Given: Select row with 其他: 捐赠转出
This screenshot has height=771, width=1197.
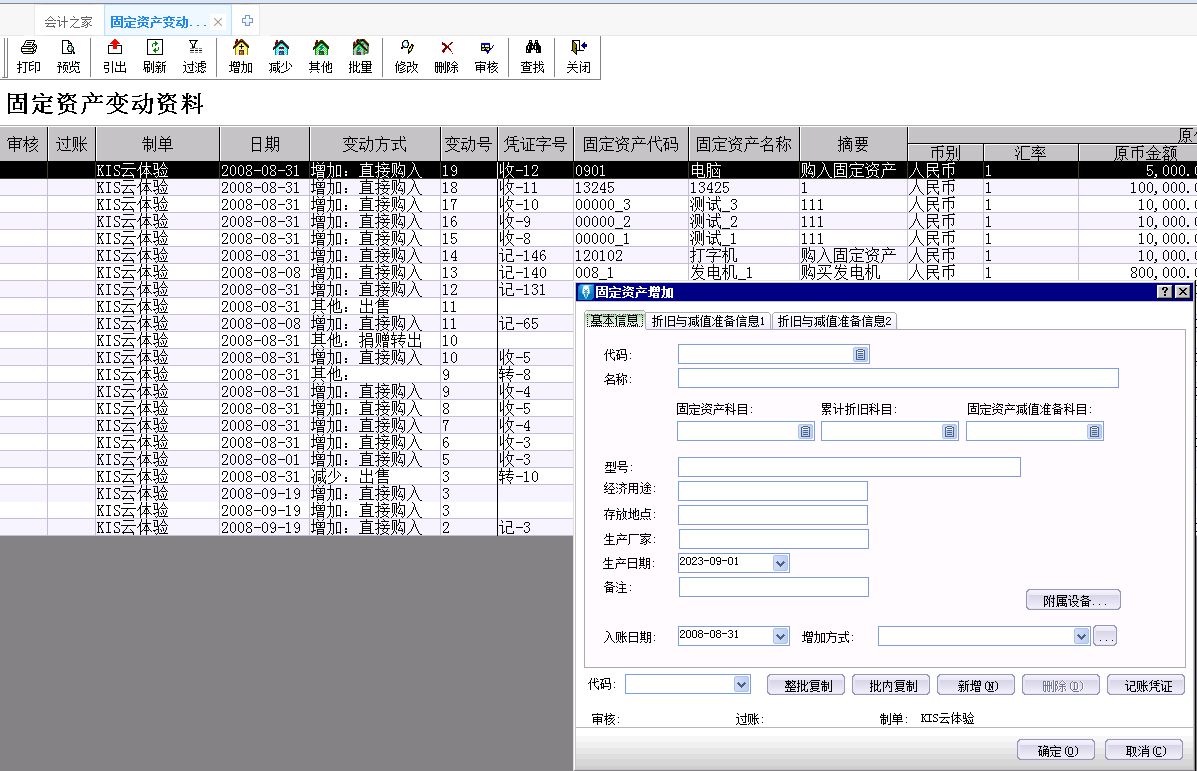Looking at the screenshot, I should point(286,340).
